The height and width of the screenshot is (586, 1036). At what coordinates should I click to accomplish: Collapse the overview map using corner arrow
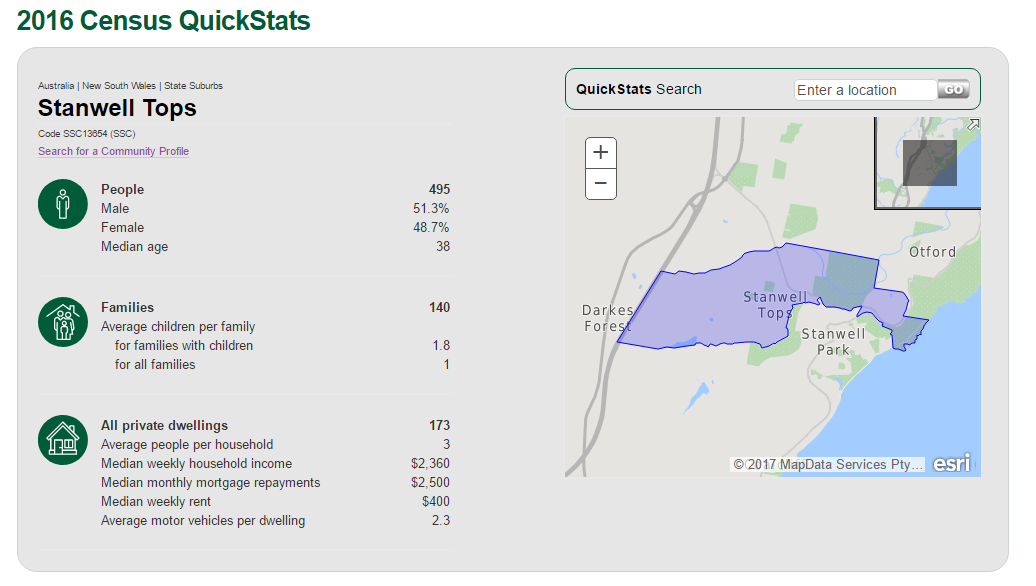click(x=973, y=124)
